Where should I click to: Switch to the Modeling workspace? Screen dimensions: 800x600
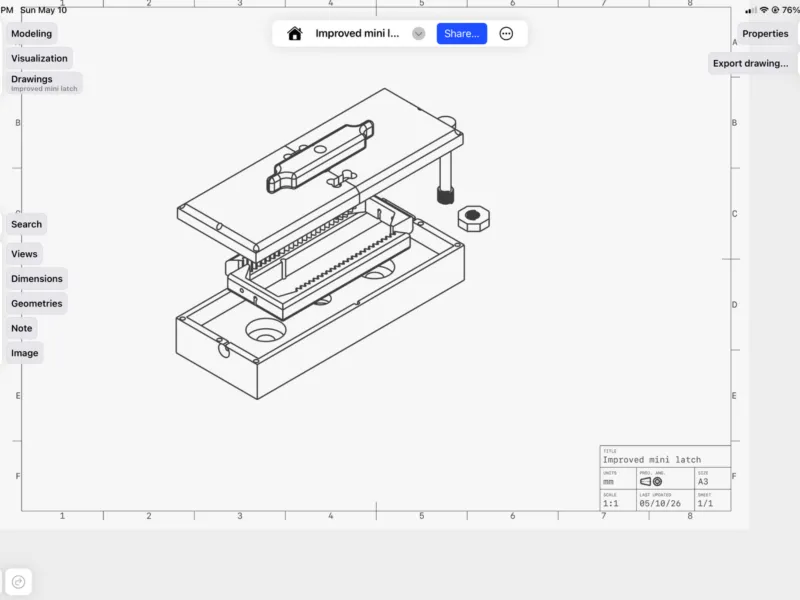32,34
